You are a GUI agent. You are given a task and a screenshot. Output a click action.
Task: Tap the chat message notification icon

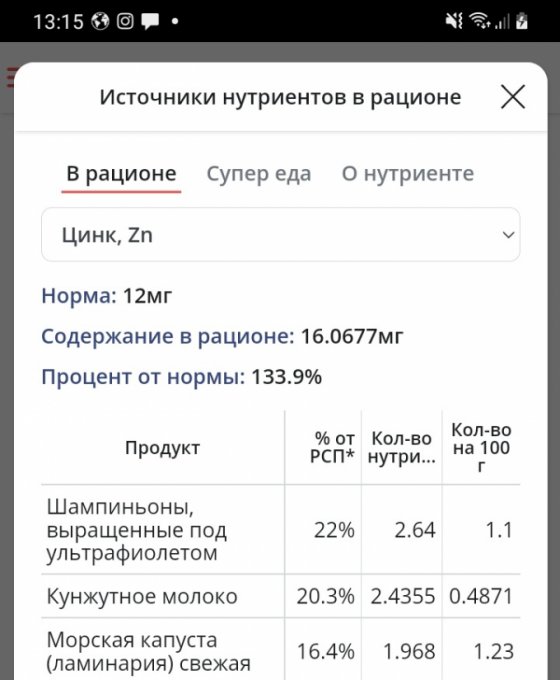point(150,21)
